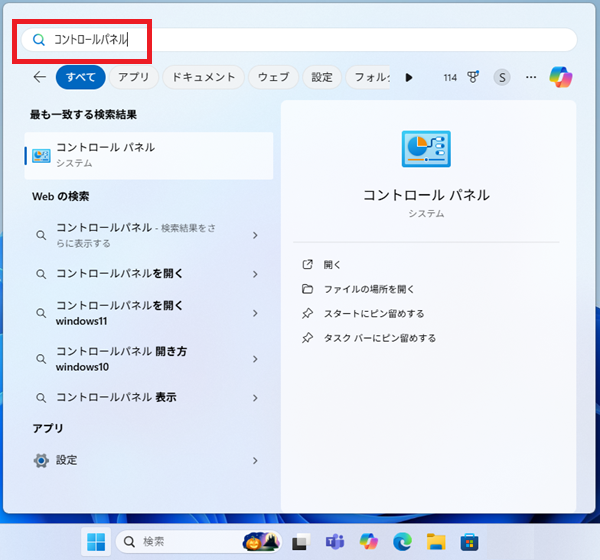Switch to the フォルダー filter tab
The image size is (600, 560).
pos(368,77)
